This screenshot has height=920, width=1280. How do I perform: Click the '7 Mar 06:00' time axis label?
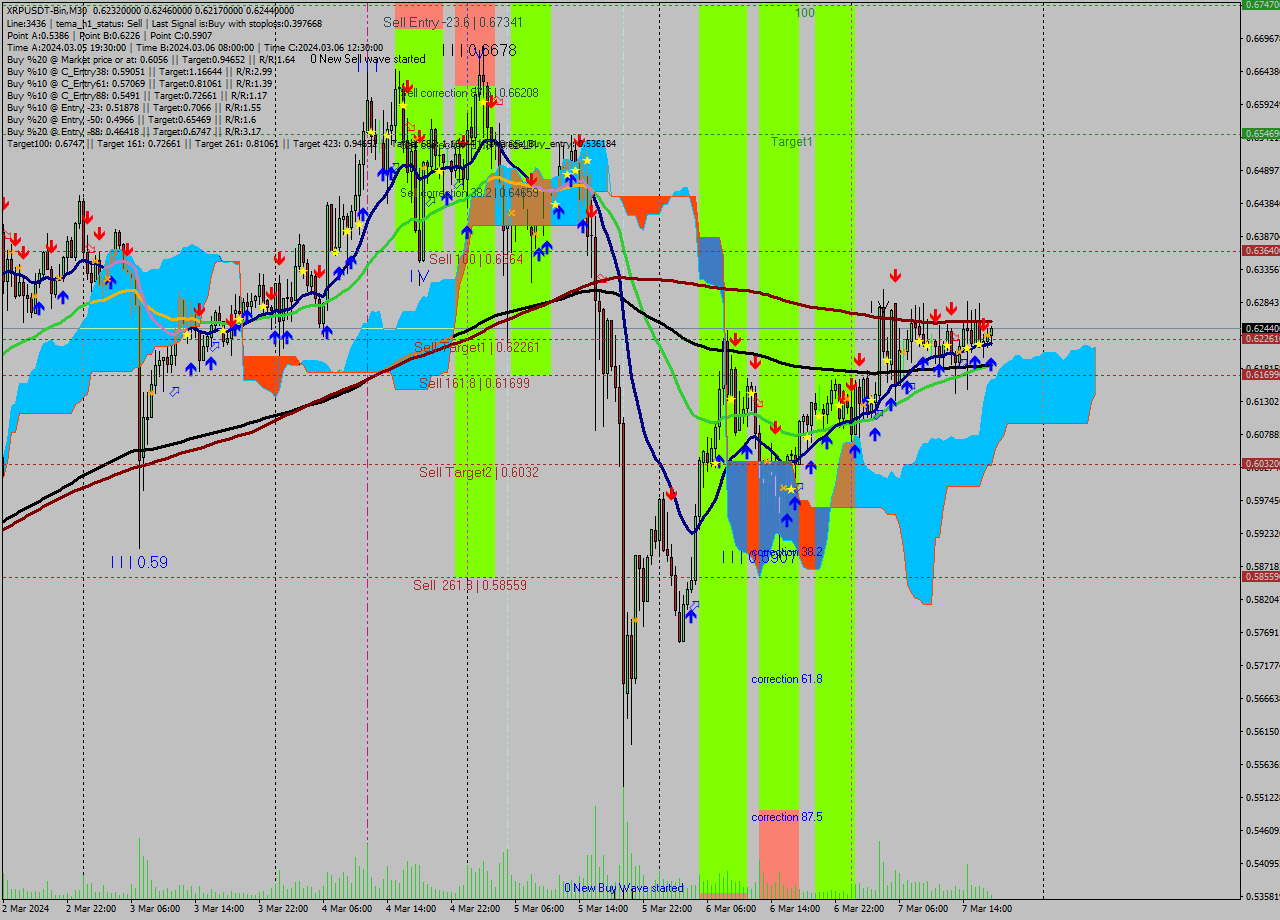[922, 909]
